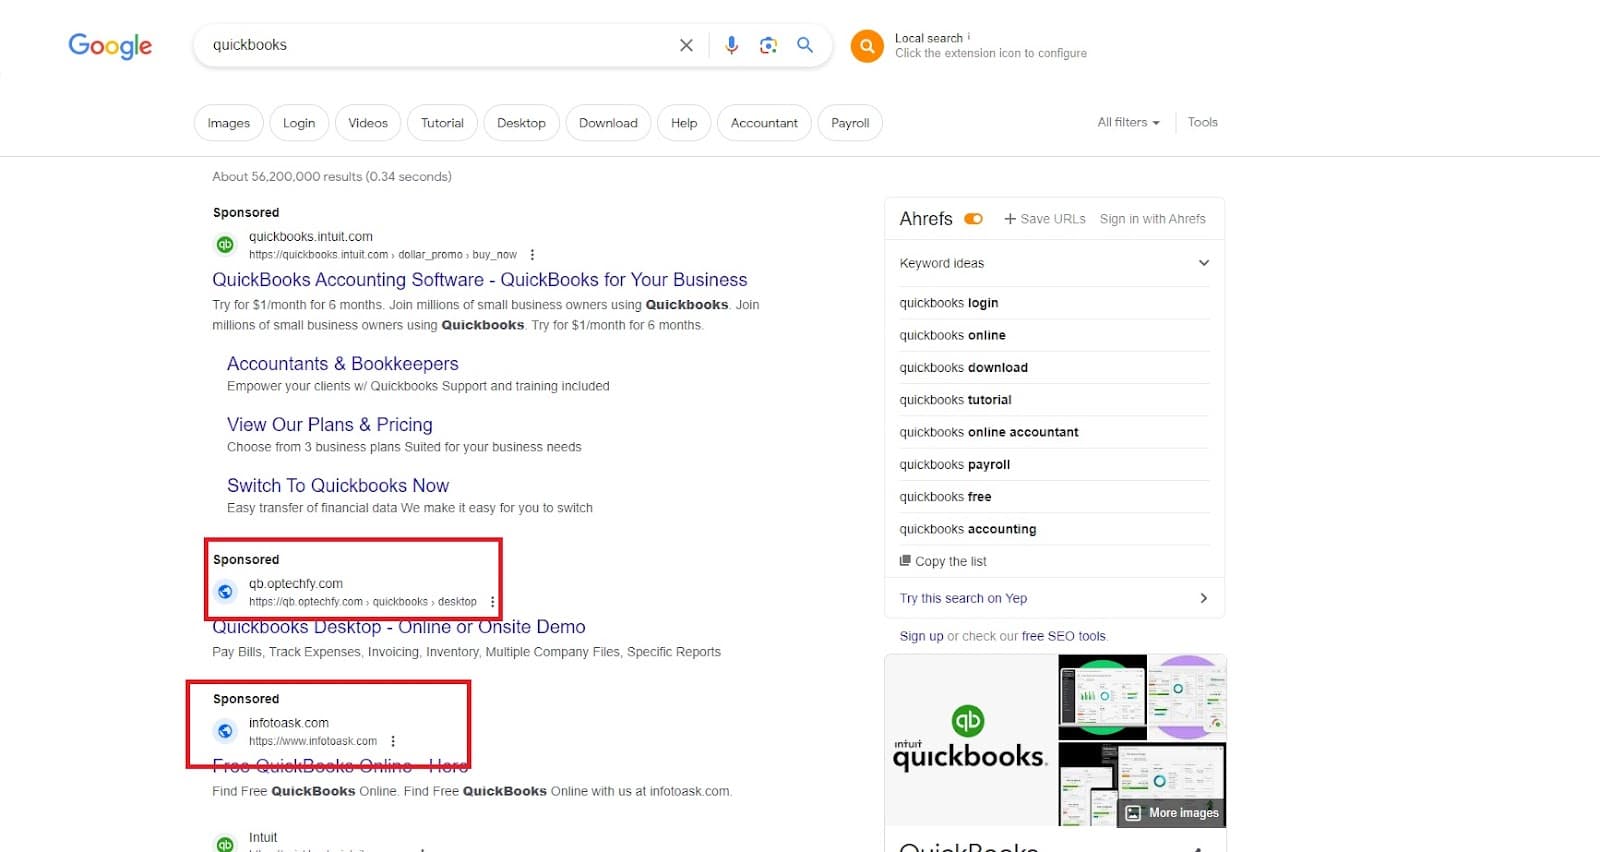Open the Accountants & Bookkeepers sitelink
The width and height of the screenshot is (1600, 852).
343,364
